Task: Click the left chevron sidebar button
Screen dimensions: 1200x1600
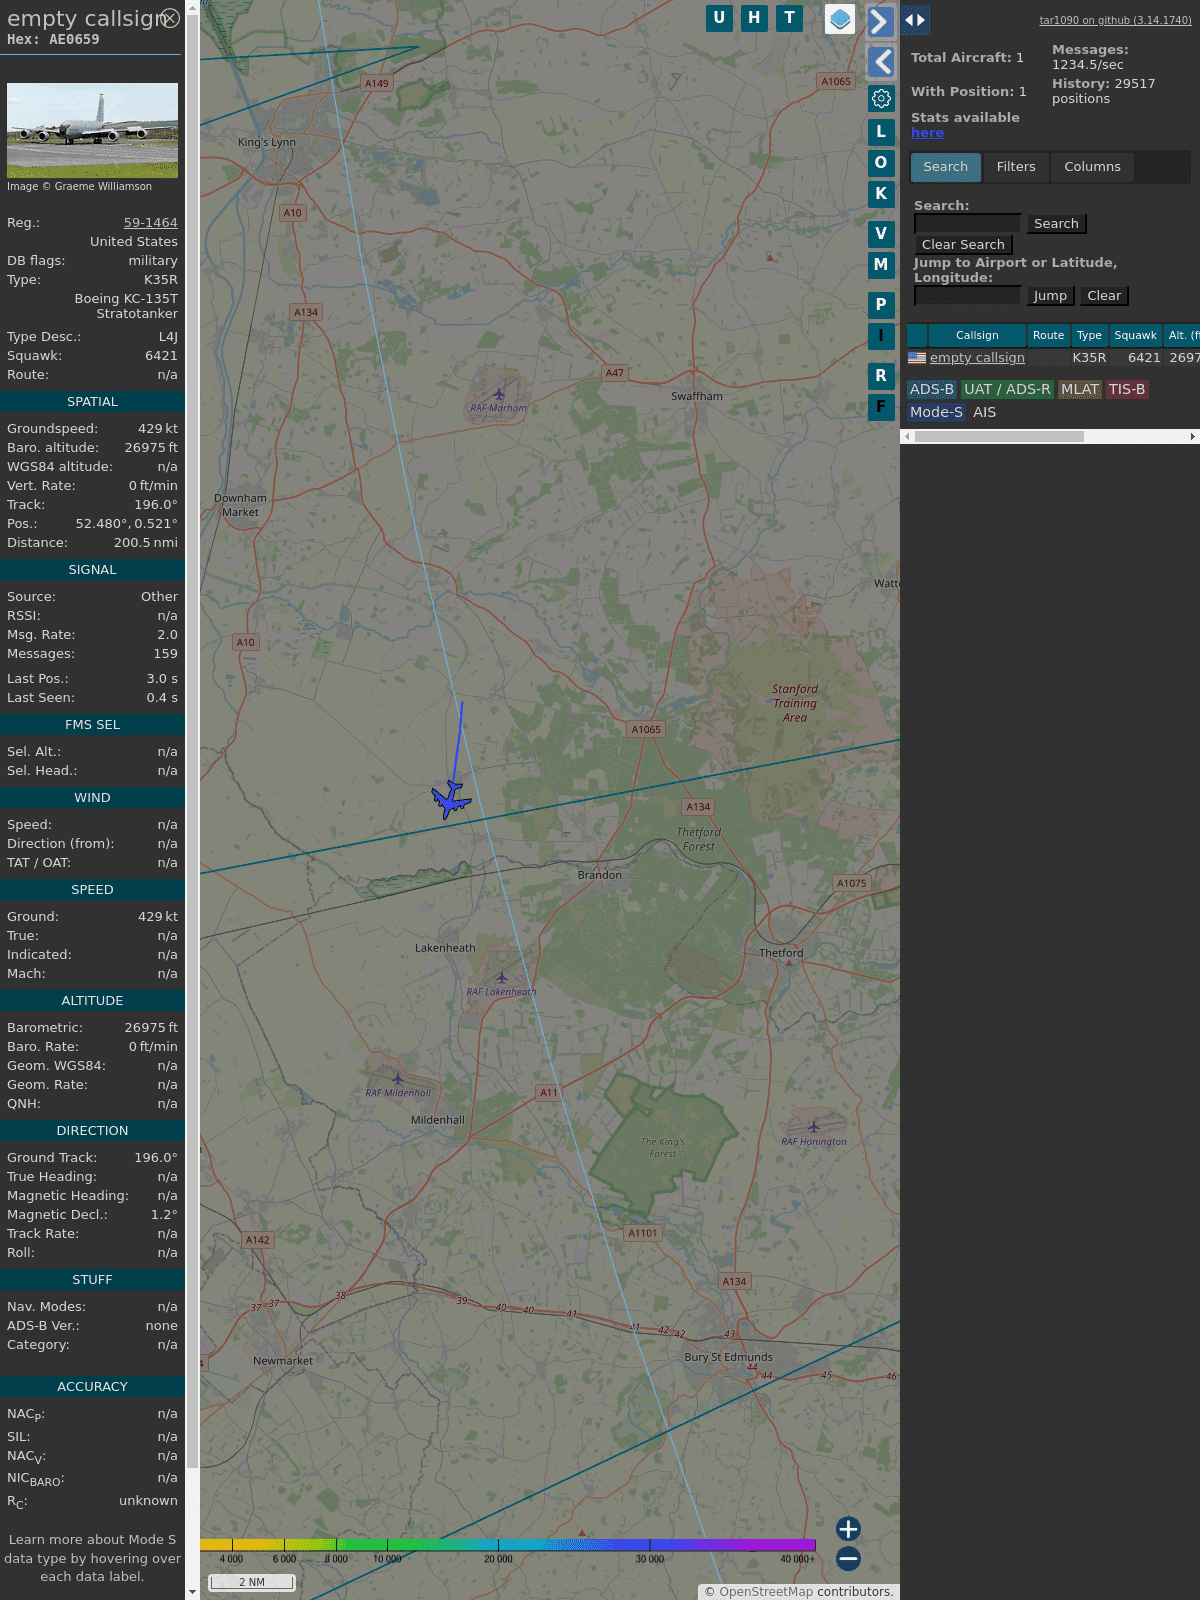Action: [881, 62]
